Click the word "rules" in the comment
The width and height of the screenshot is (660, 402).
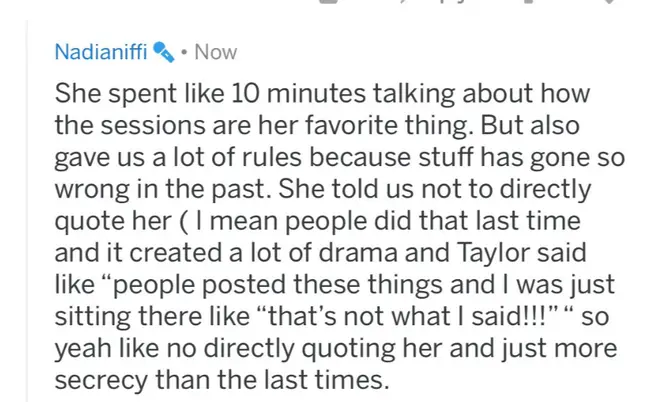click(272, 157)
